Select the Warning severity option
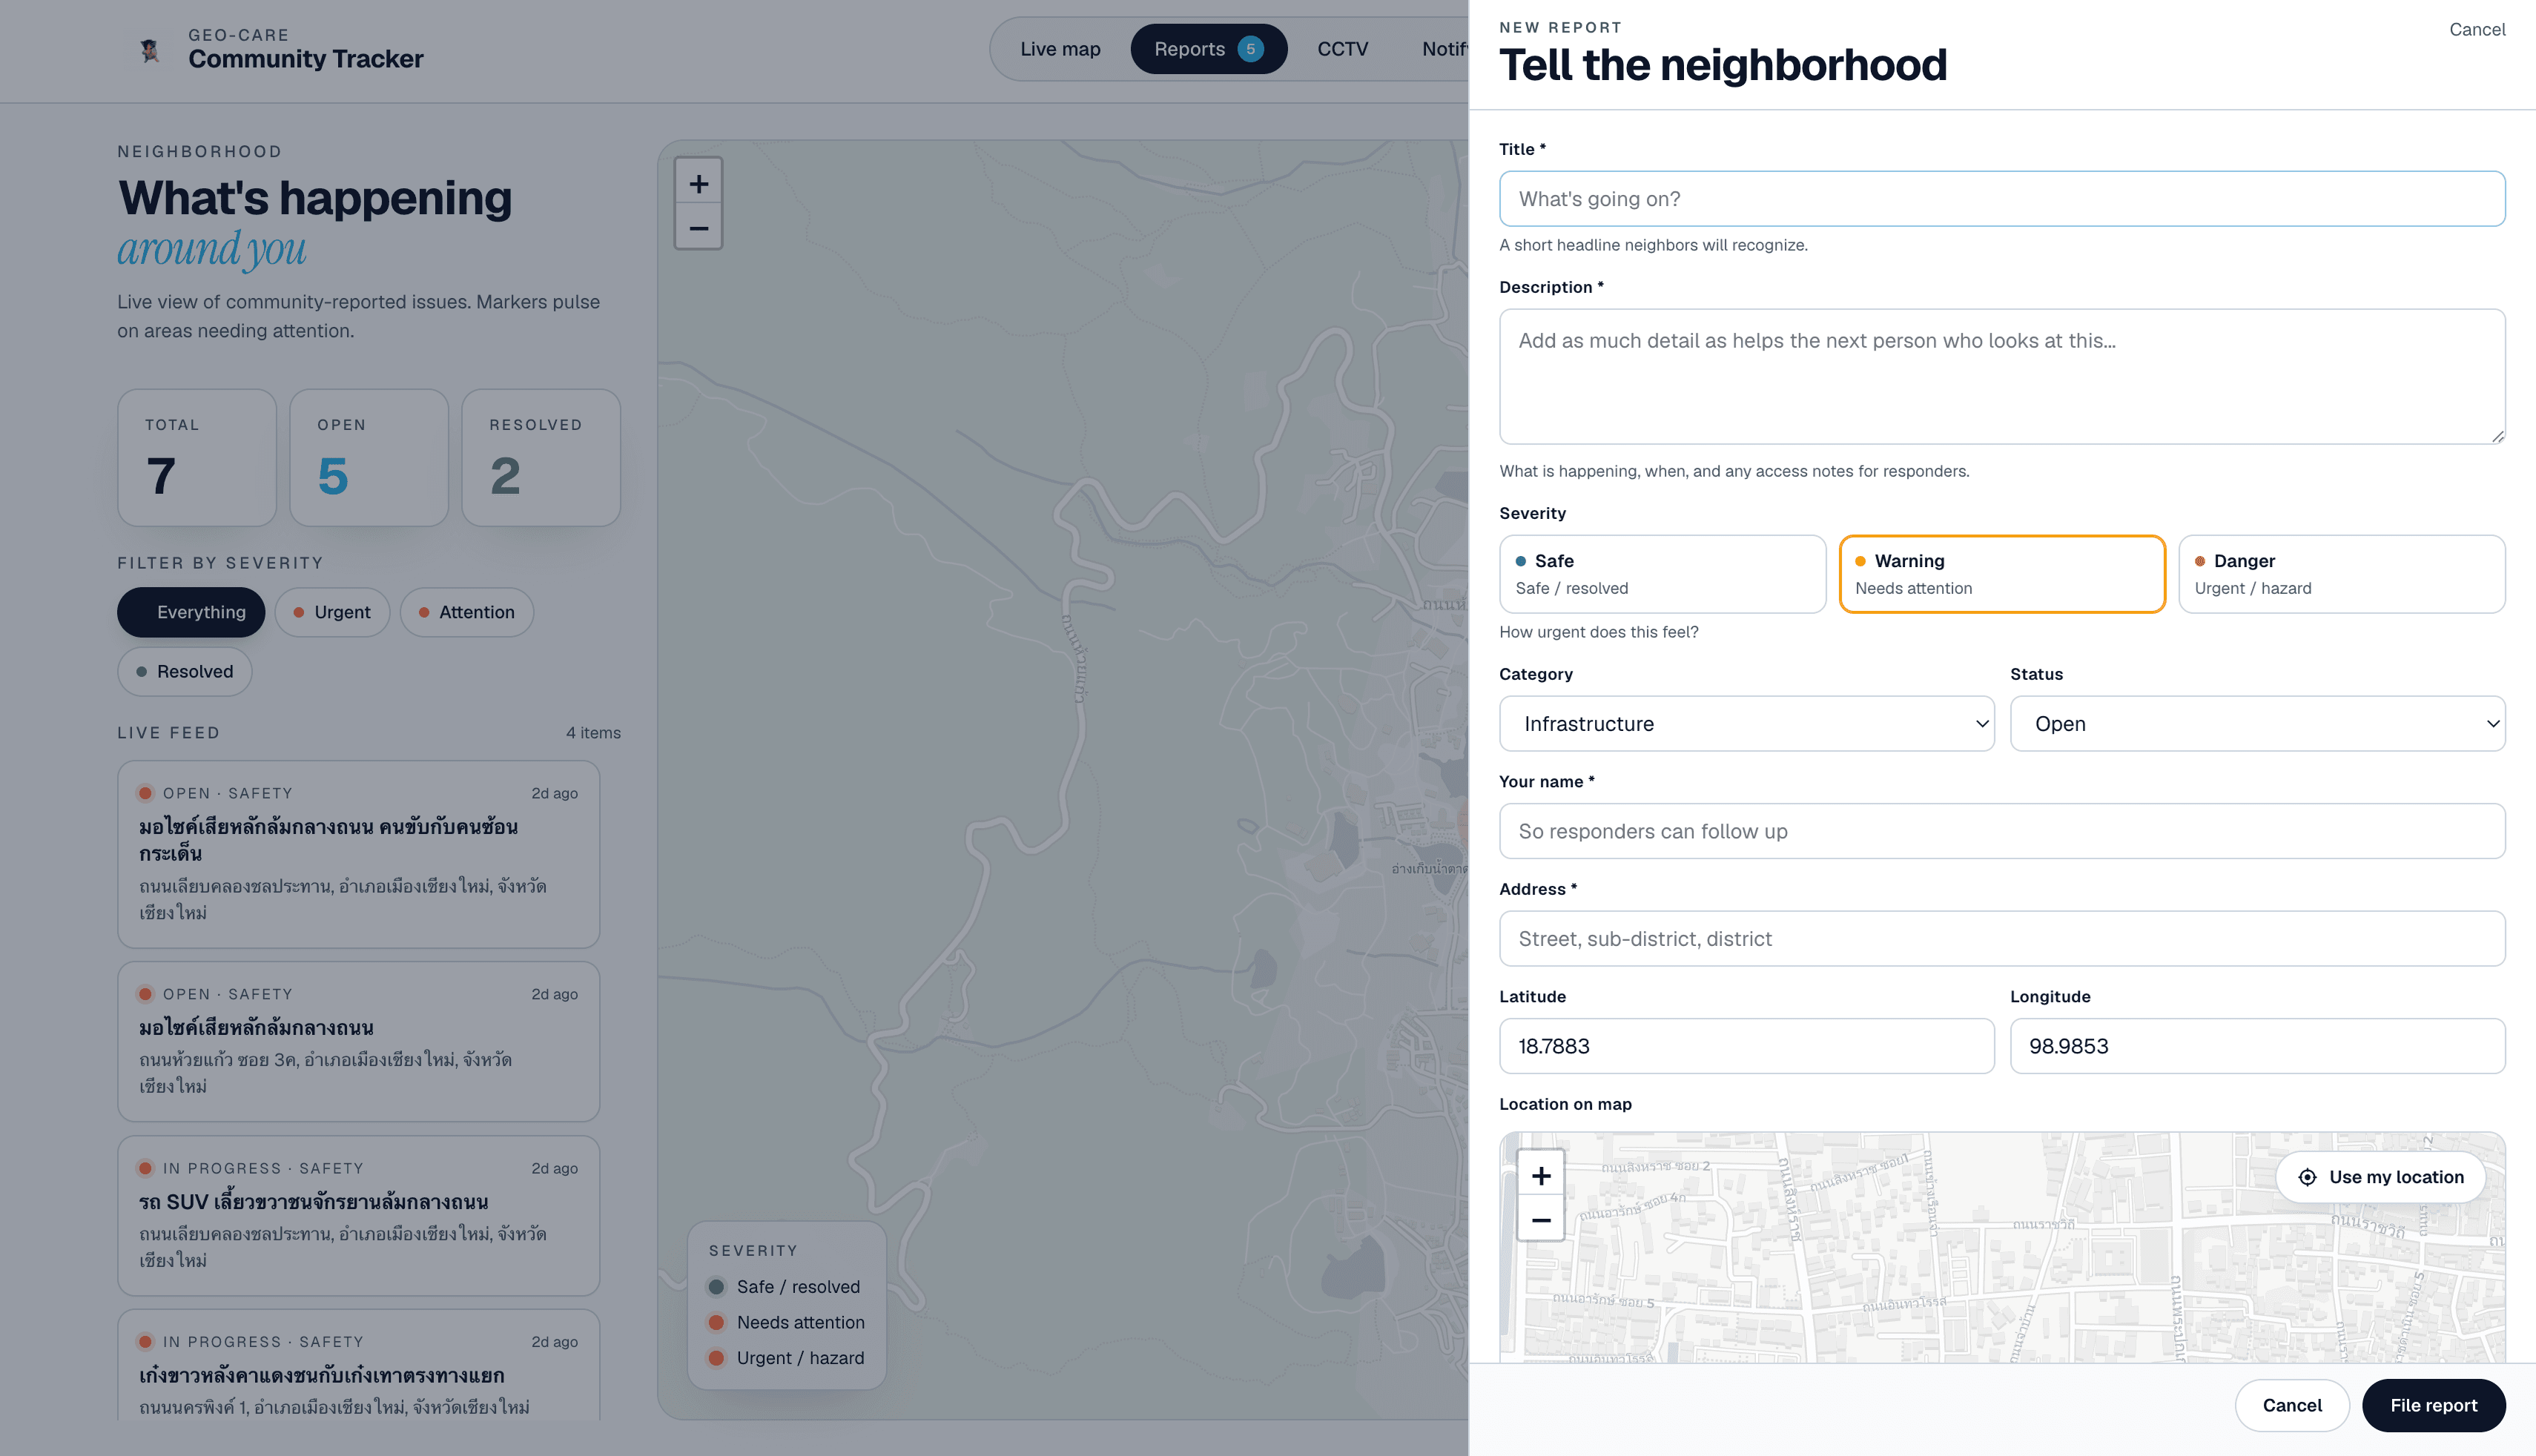This screenshot has height=1456, width=2536. [x=2002, y=574]
